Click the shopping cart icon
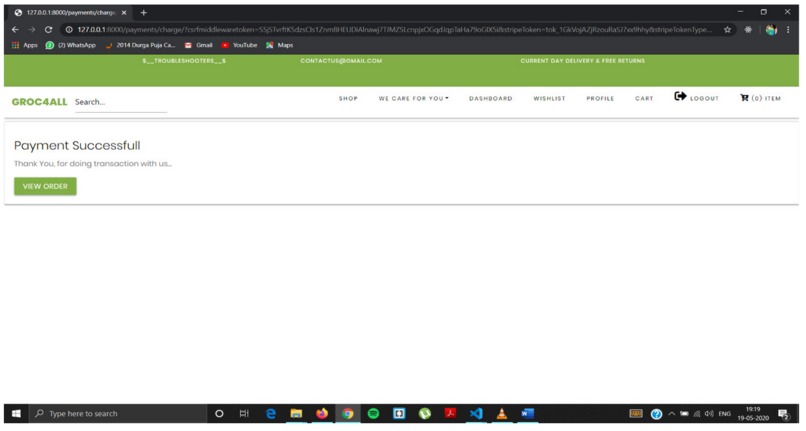The width and height of the screenshot is (806, 431). pos(744,98)
